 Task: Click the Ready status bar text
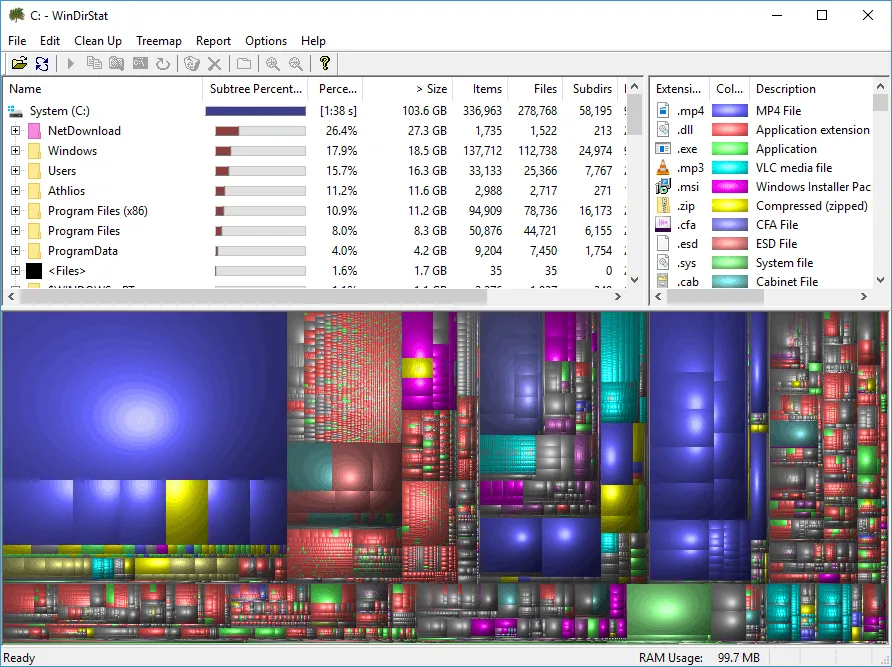click(x=19, y=658)
